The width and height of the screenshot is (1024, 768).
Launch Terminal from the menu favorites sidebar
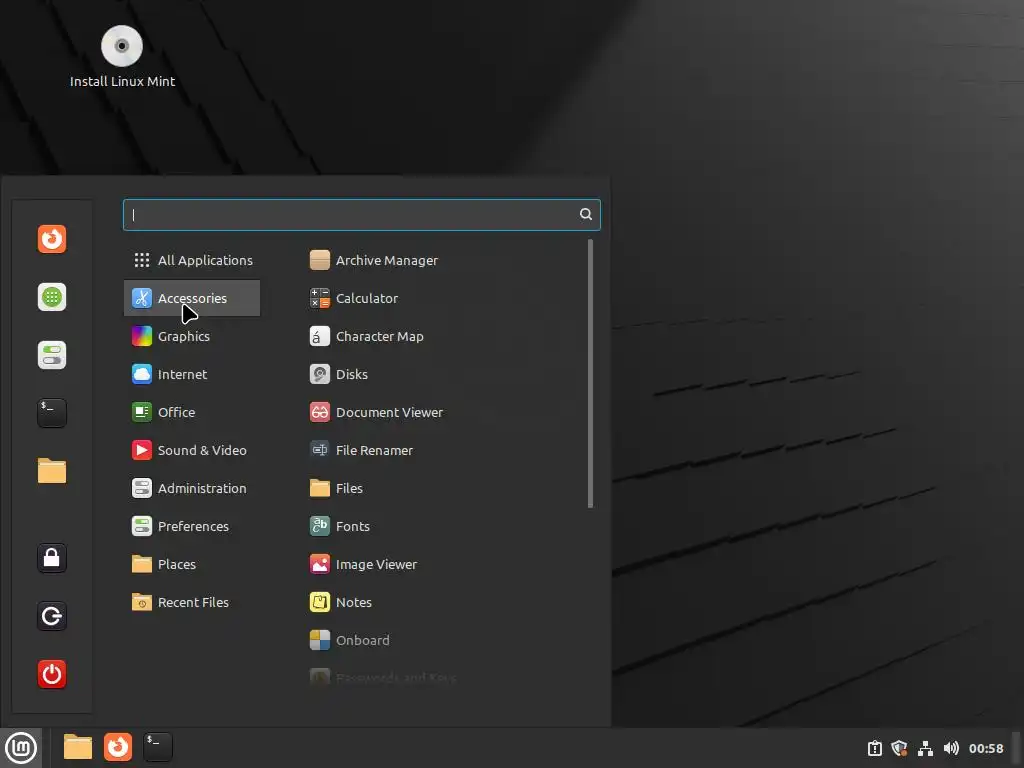coord(52,413)
